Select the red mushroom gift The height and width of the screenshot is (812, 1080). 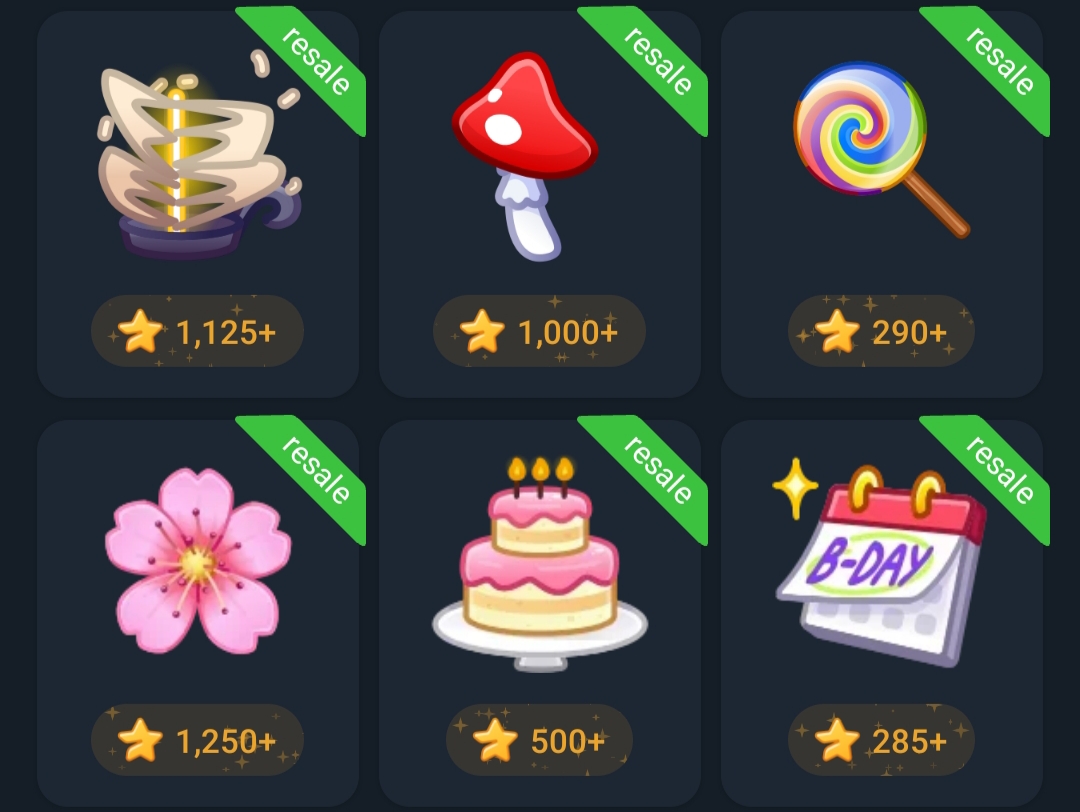coord(526,156)
